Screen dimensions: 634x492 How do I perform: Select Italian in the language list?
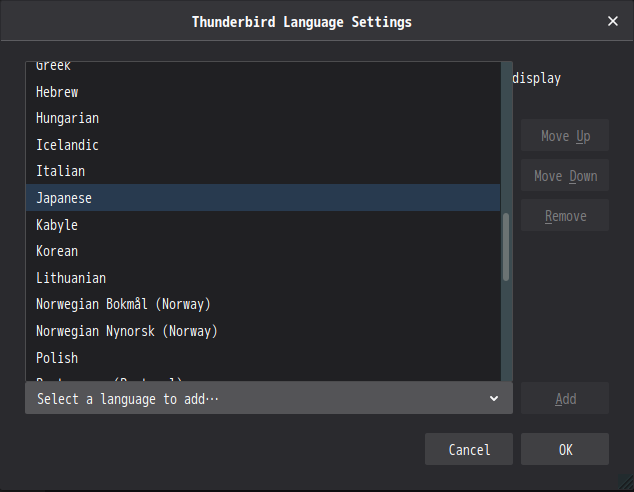point(263,171)
